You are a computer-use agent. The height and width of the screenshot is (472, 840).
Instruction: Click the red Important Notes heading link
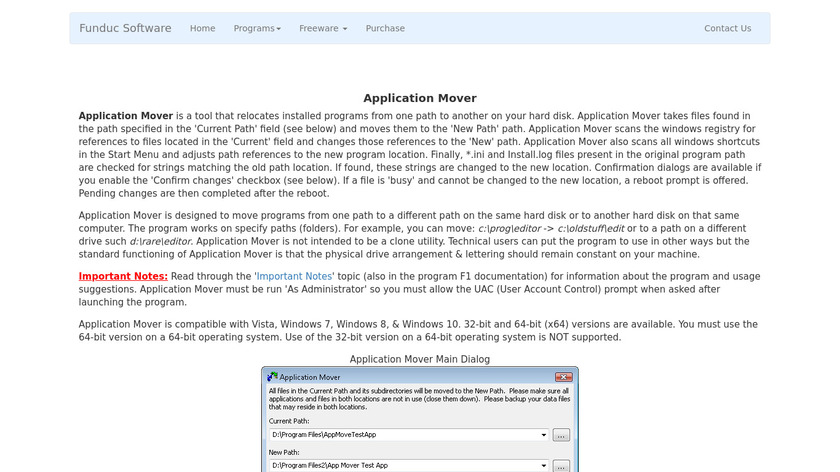pyautogui.click(x=123, y=276)
